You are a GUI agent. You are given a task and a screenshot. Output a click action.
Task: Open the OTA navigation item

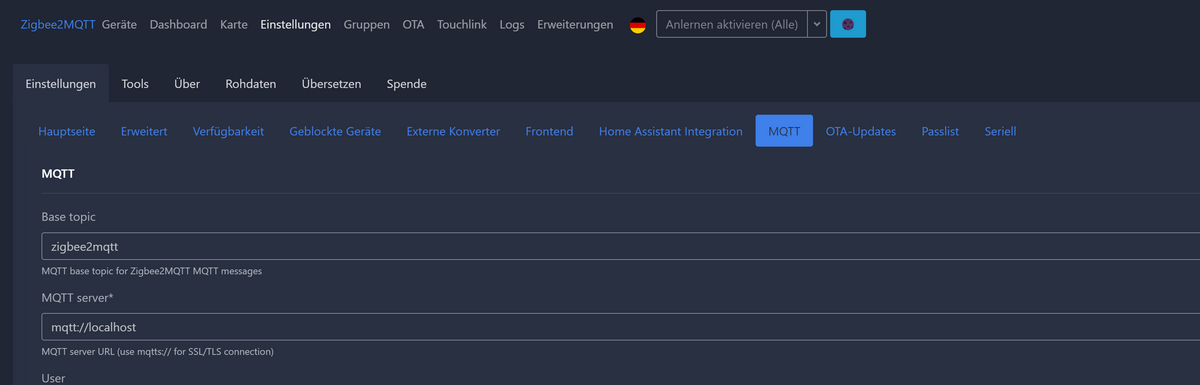[x=413, y=25]
